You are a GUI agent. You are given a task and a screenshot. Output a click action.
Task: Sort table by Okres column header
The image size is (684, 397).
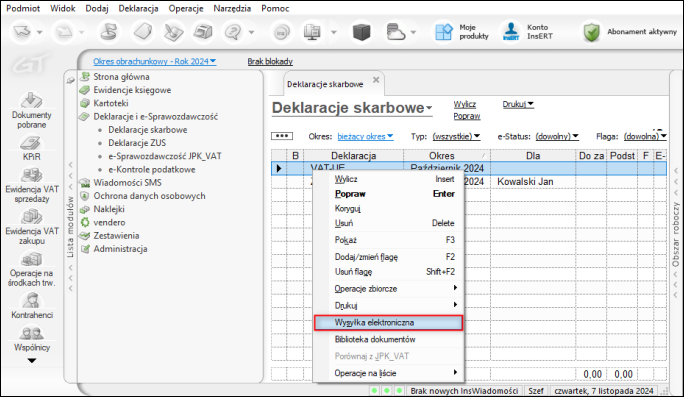pyautogui.click(x=447, y=156)
